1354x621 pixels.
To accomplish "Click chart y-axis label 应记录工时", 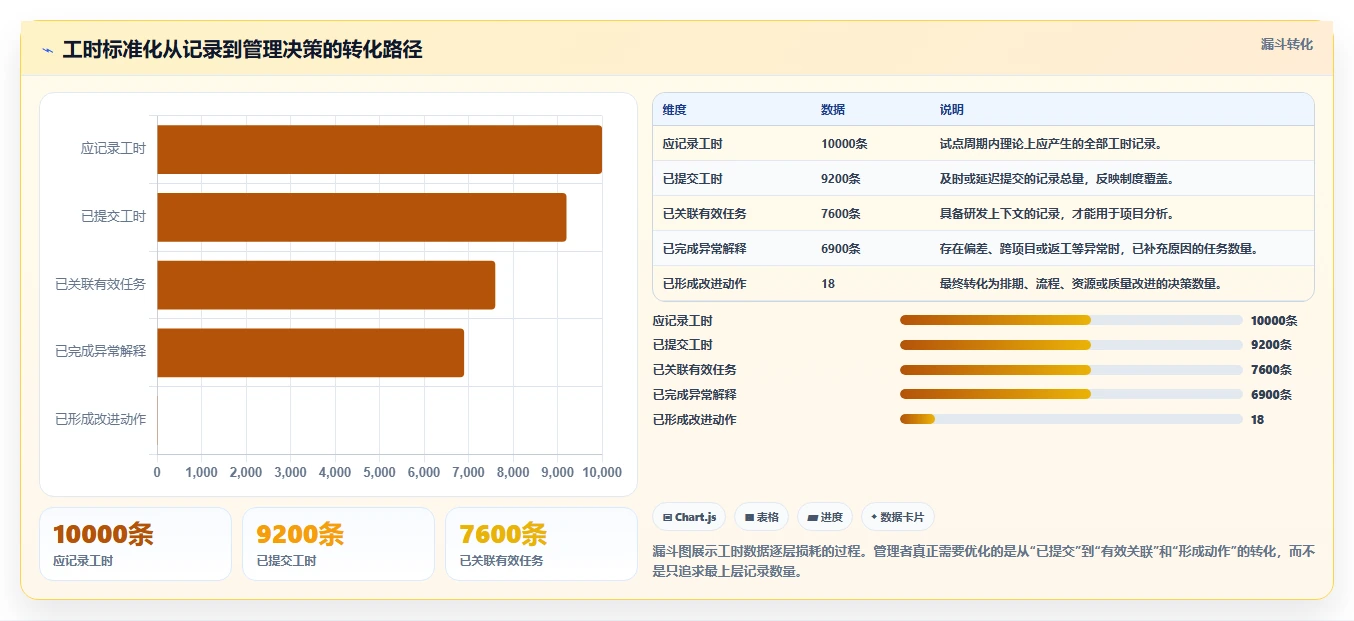I will (x=113, y=149).
